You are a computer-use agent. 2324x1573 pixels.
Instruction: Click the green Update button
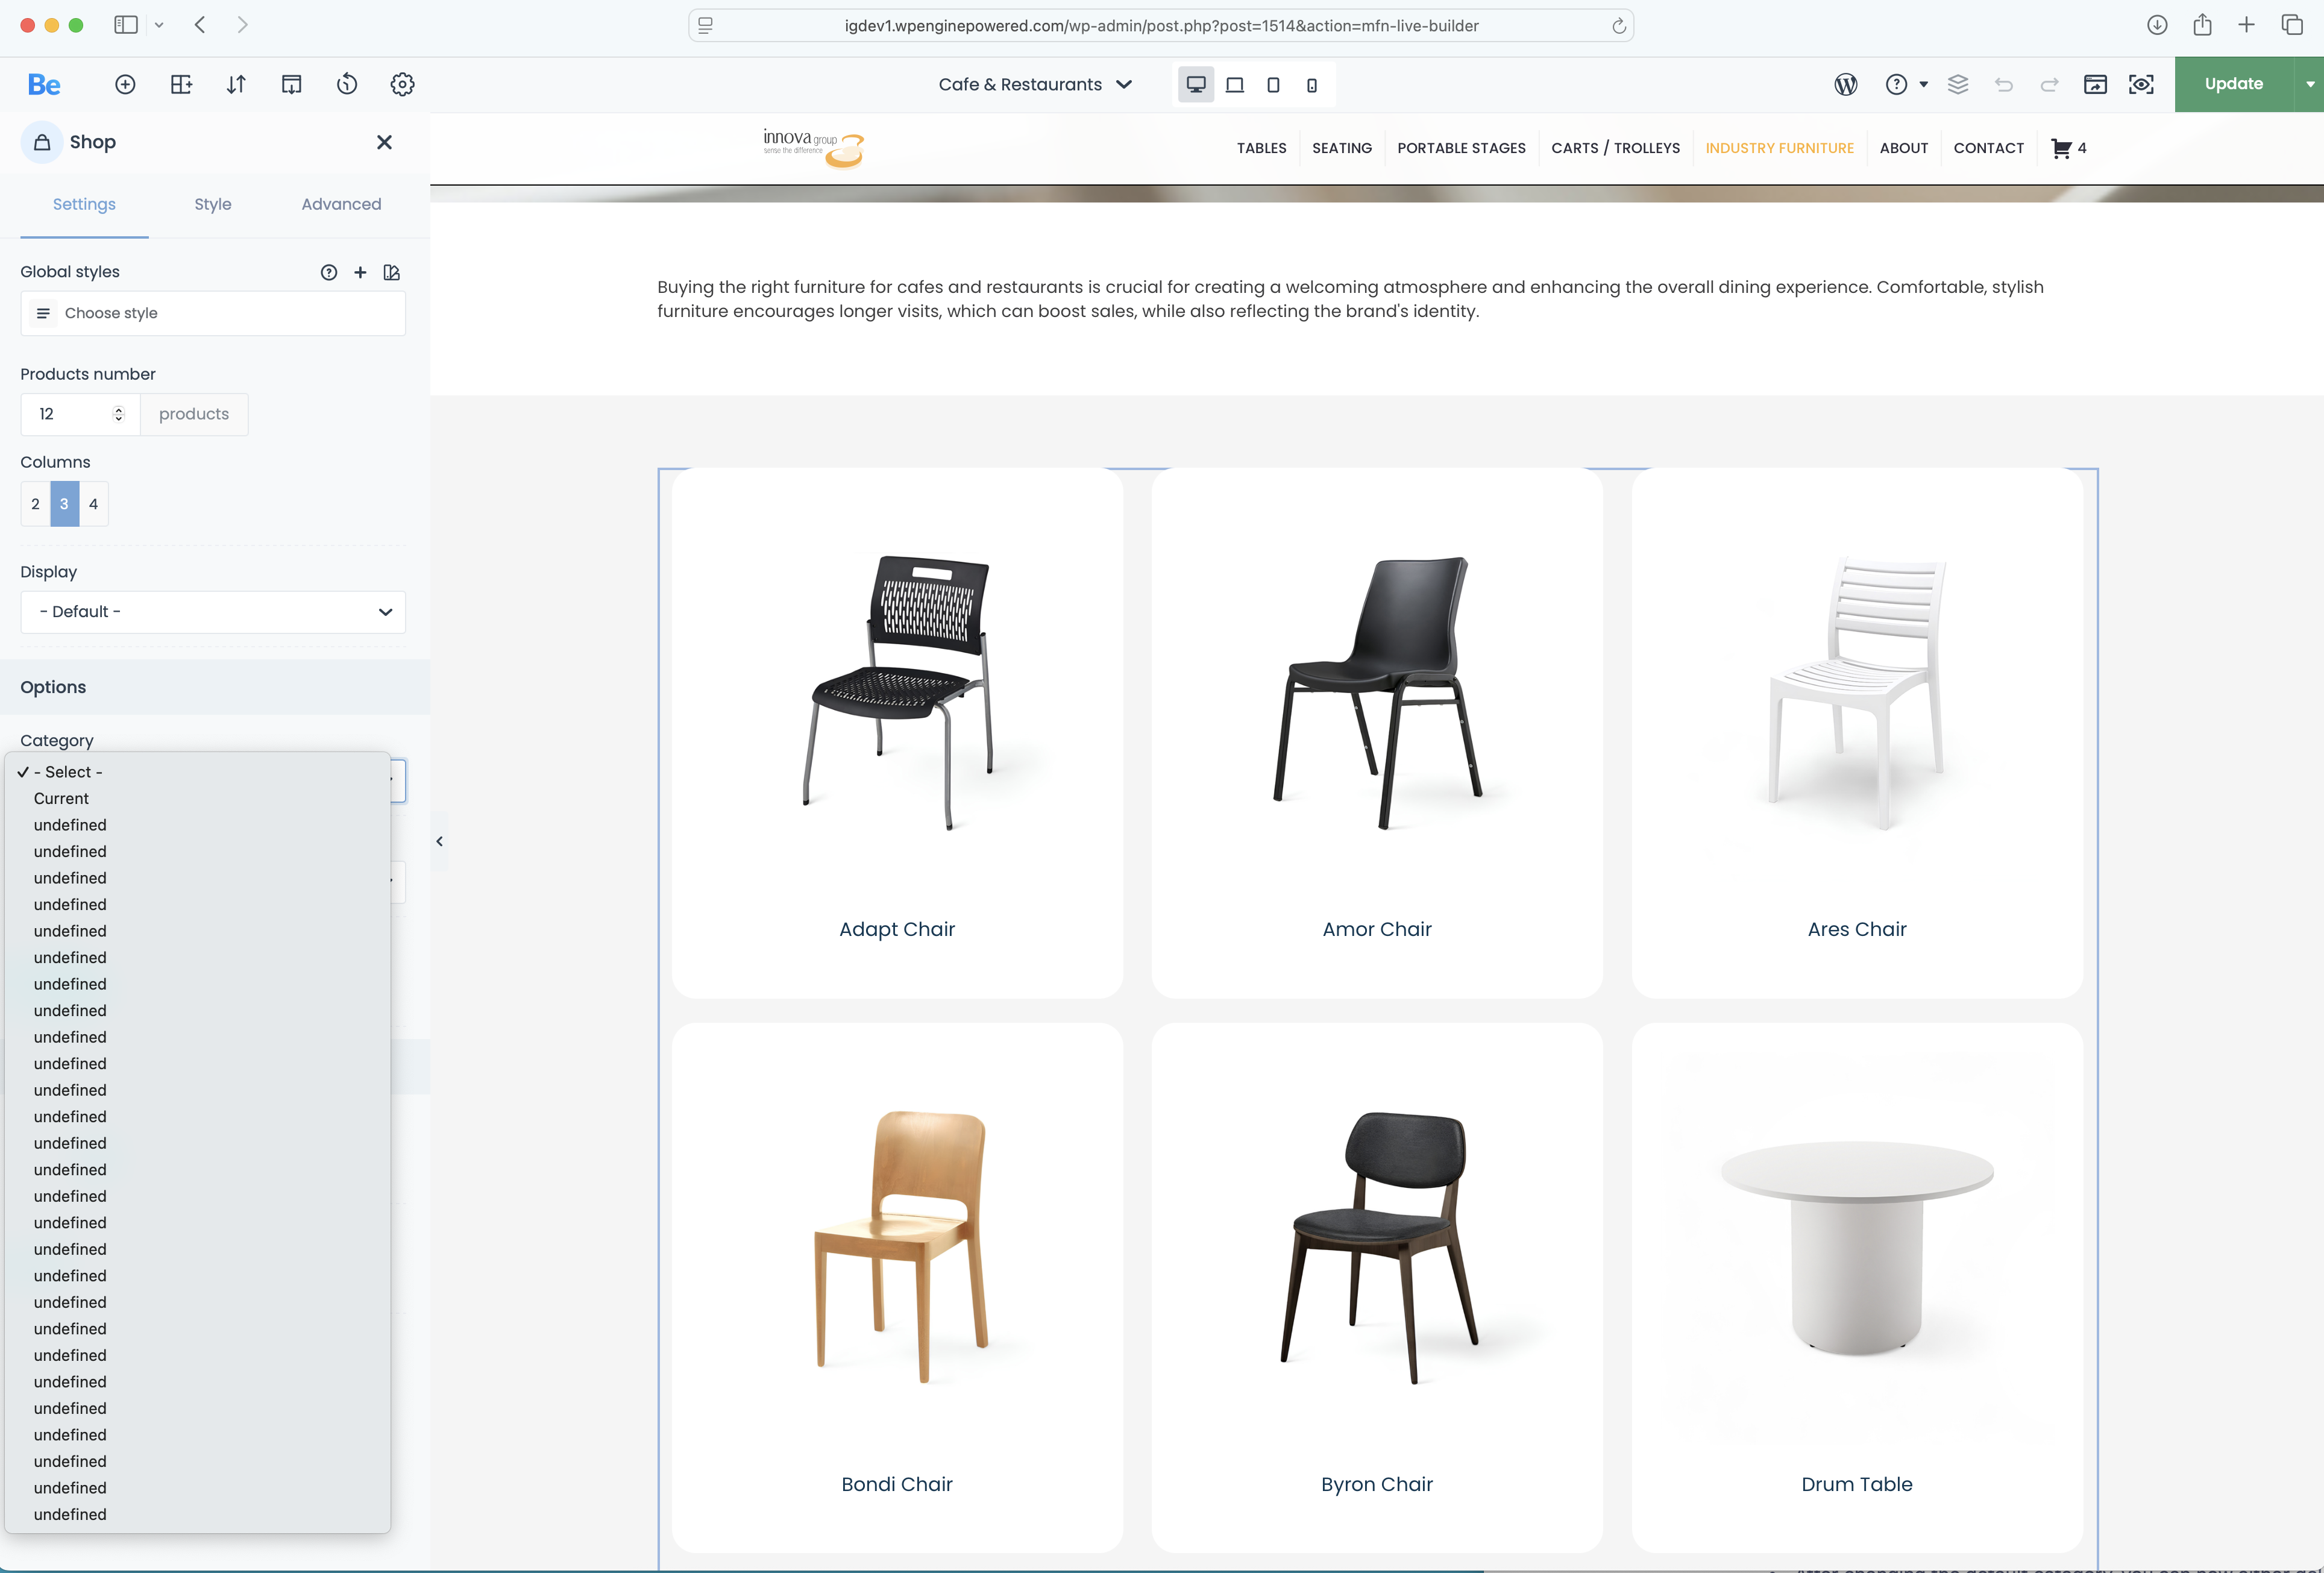pyautogui.click(x=2233, y=84)
